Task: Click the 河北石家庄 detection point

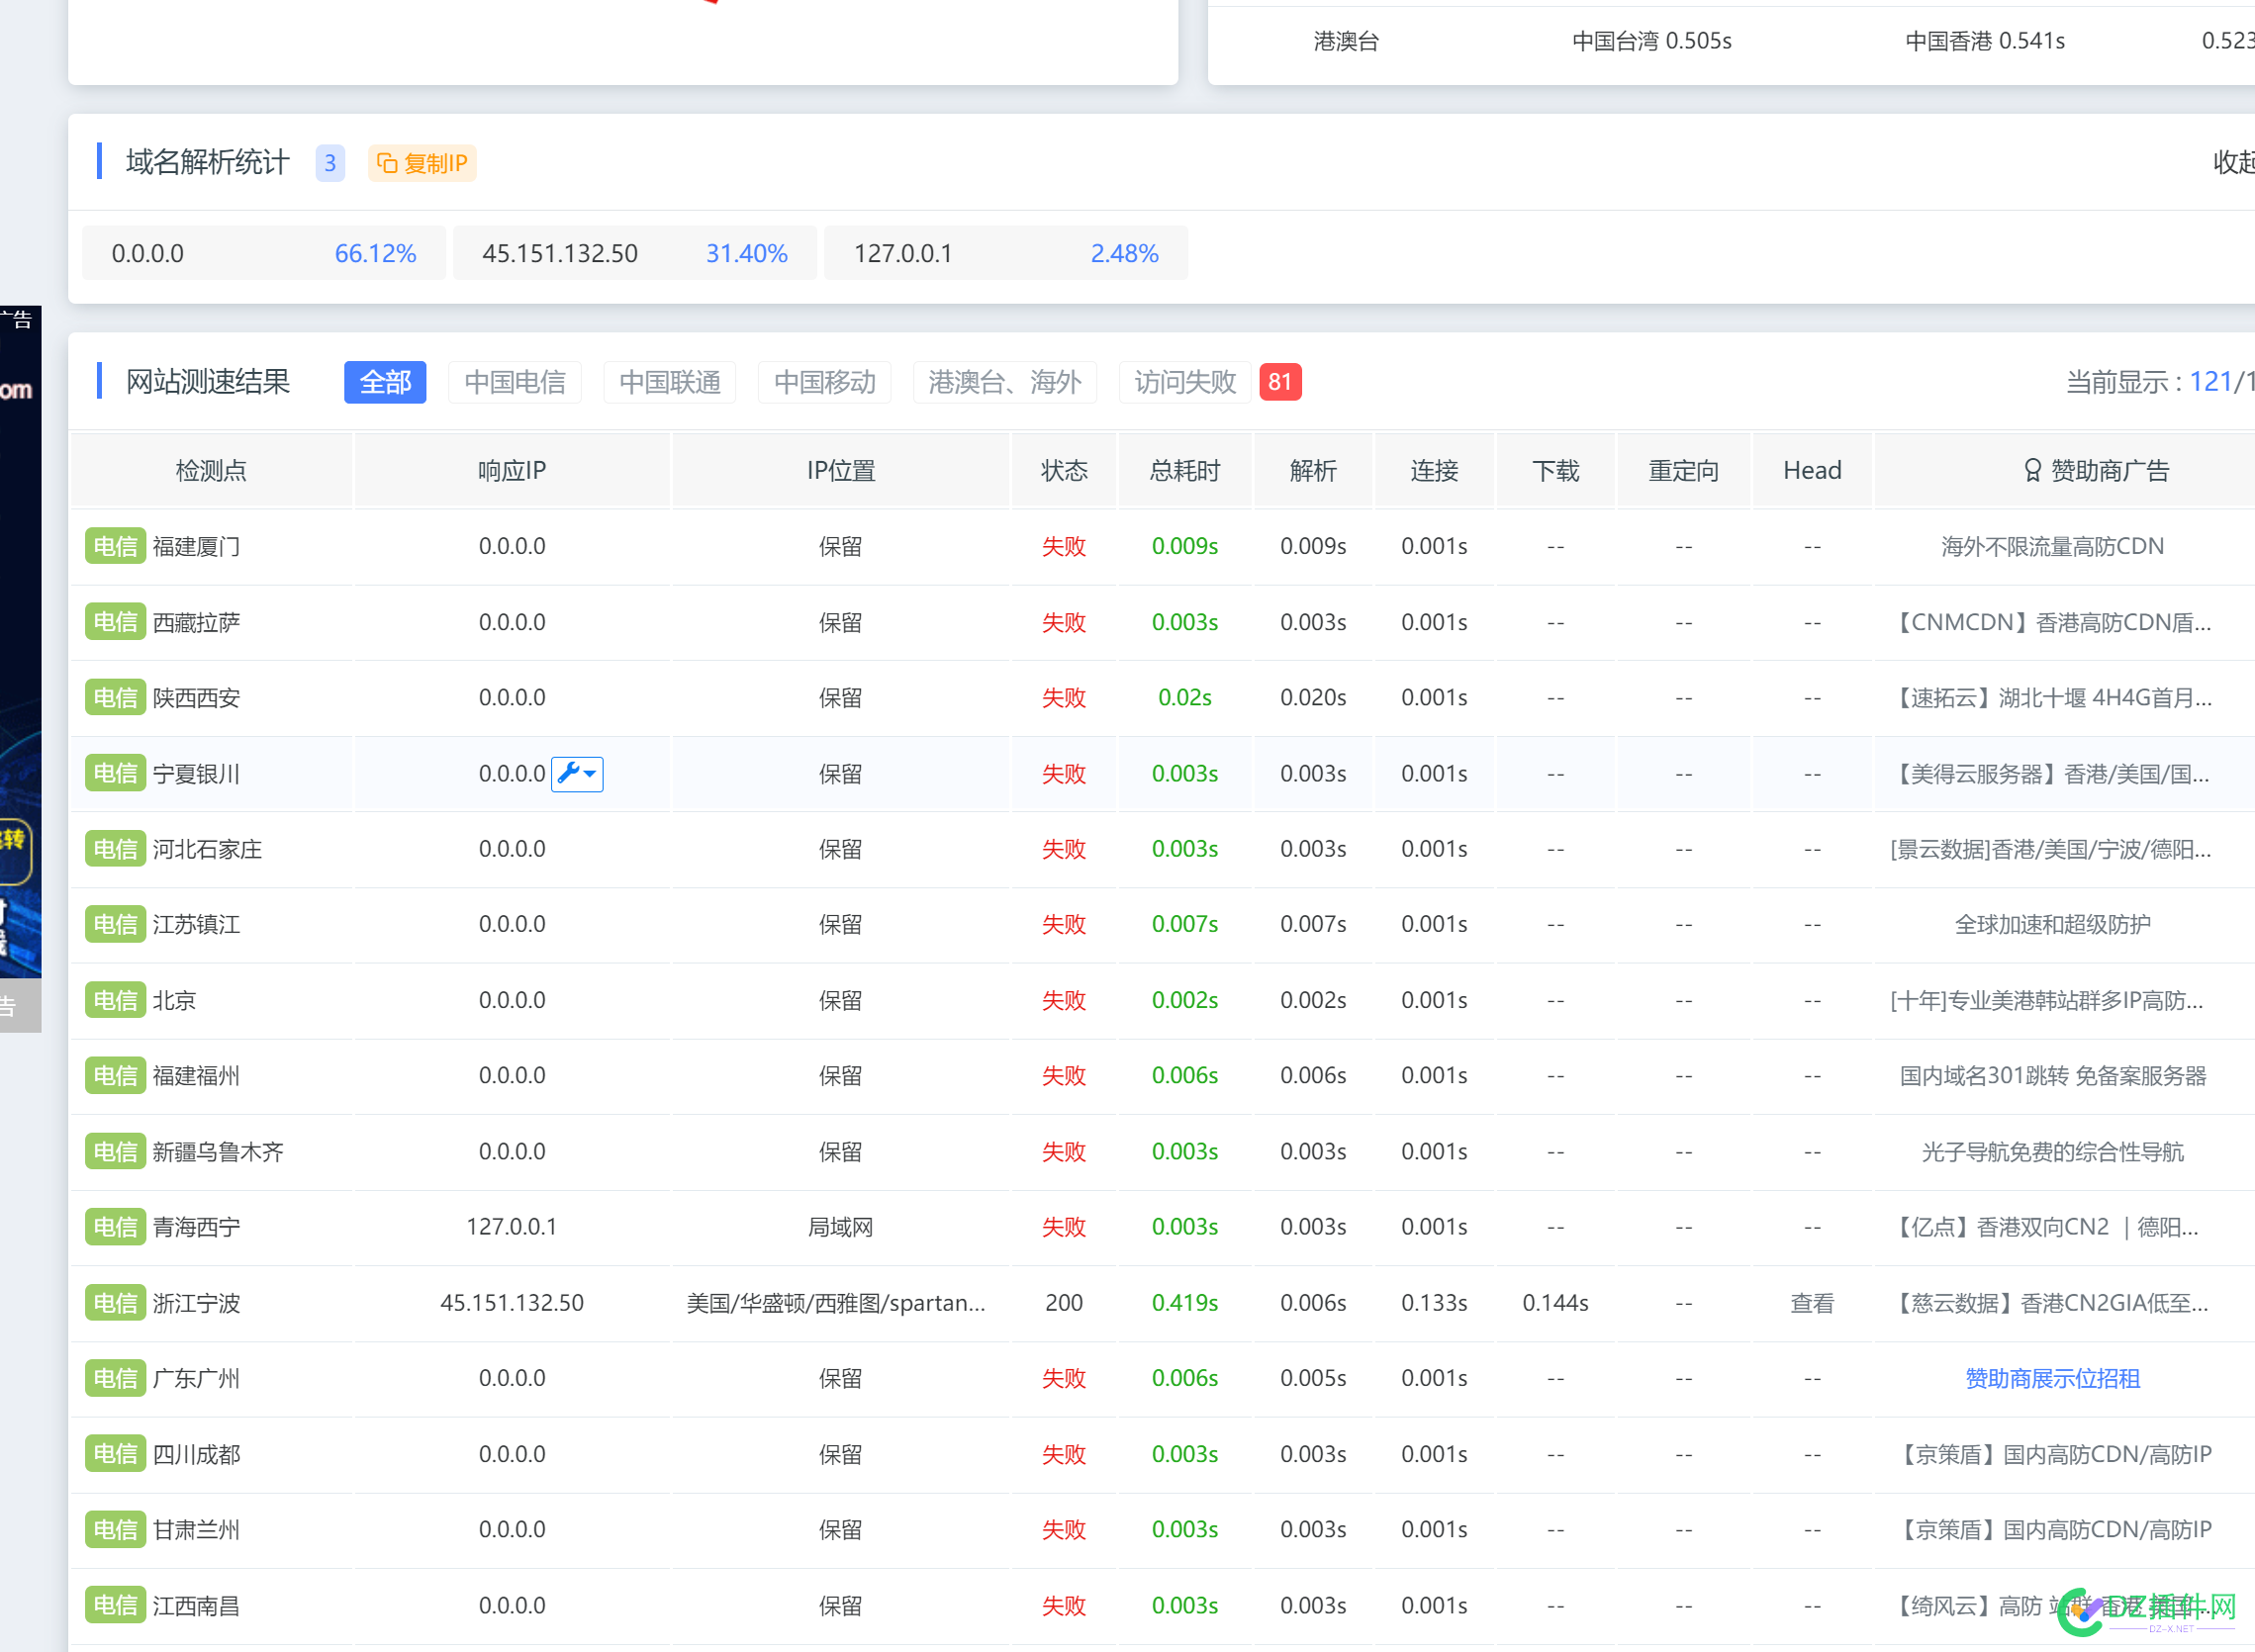Action: coord(207,850)
